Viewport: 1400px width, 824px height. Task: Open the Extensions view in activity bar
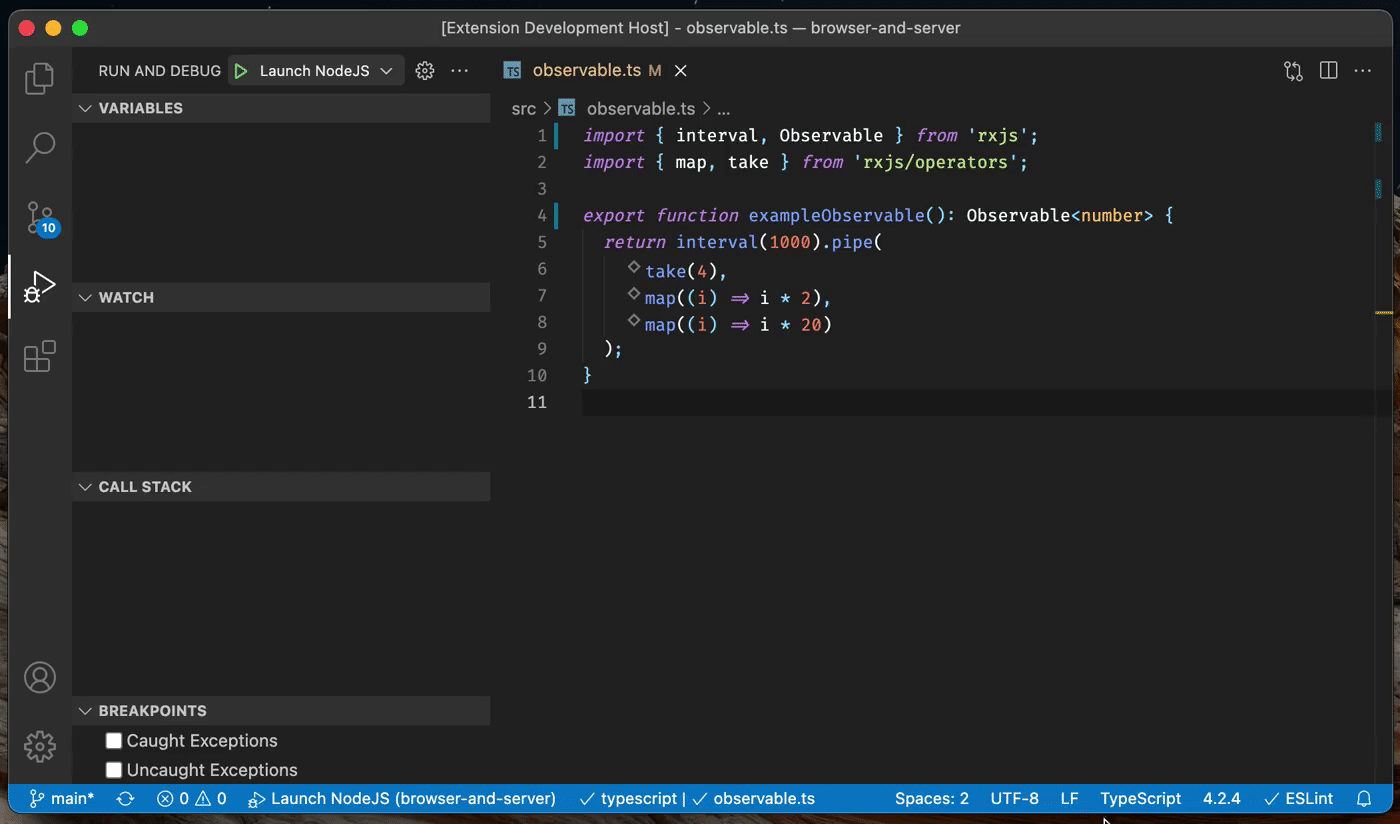point(39,356)
